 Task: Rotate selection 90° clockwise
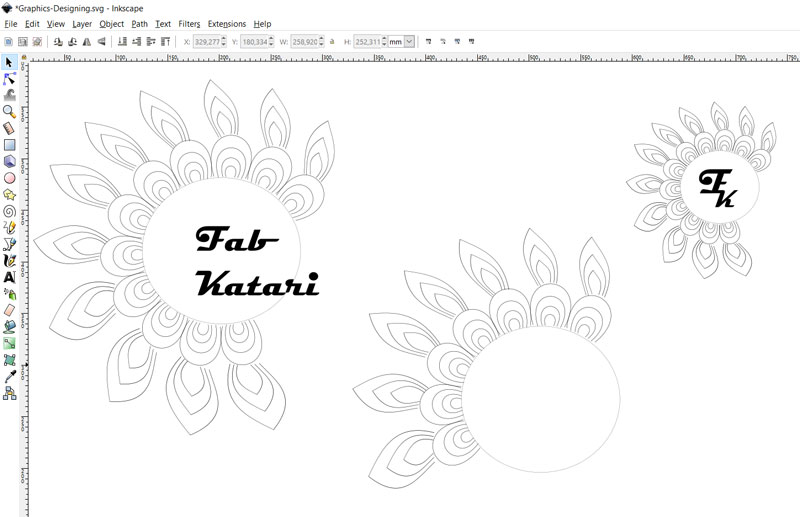pyautogui.click(x=72, y=41)
